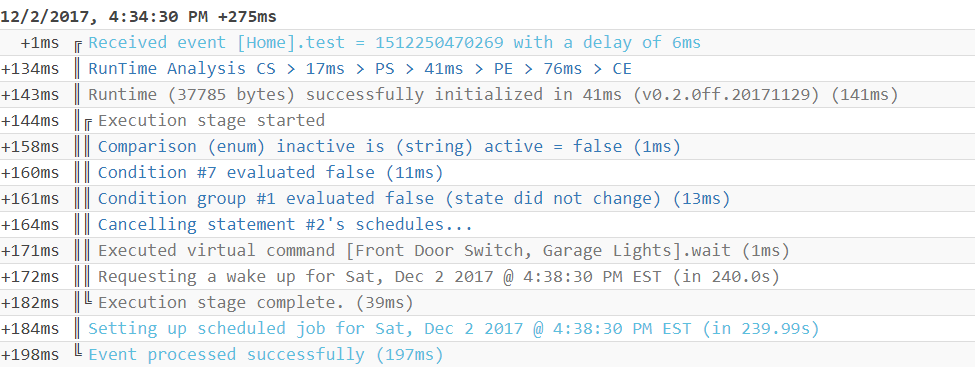Screen dimensions: 975x367
Task: Click the opening bracket beside Received event
Action: click(78, 44)
